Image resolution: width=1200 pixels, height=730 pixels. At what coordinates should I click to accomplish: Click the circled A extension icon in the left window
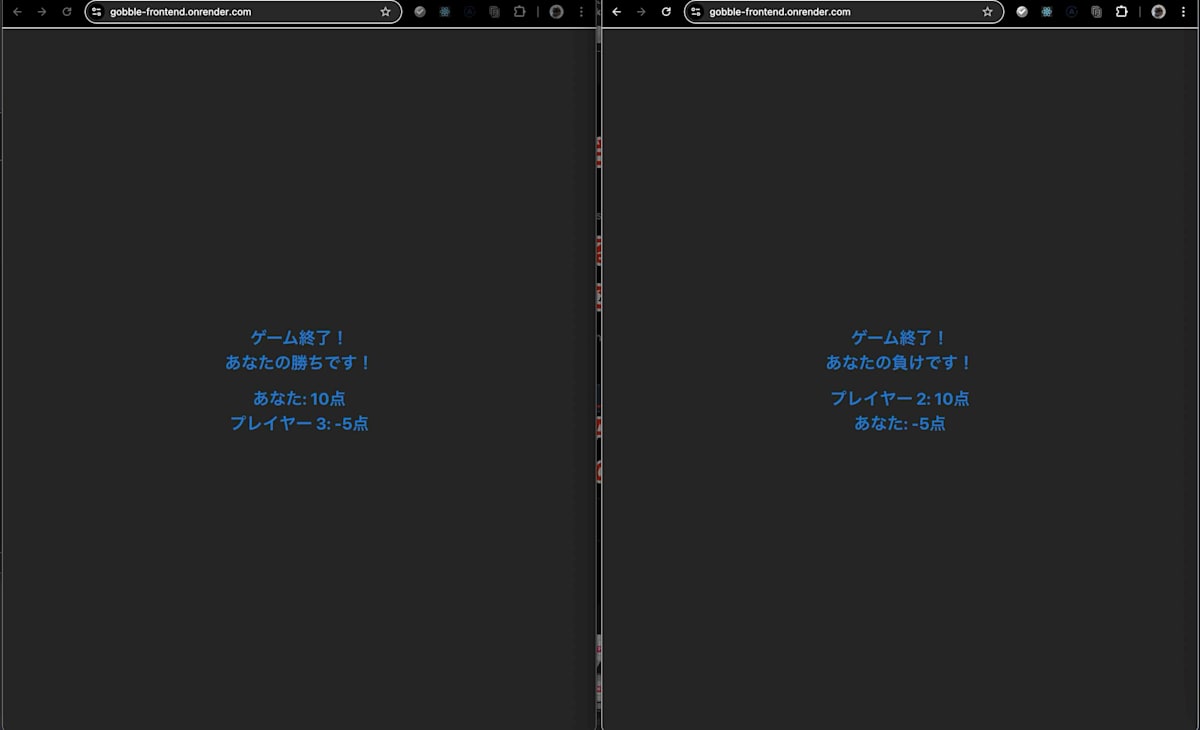[x=469, y=12]
